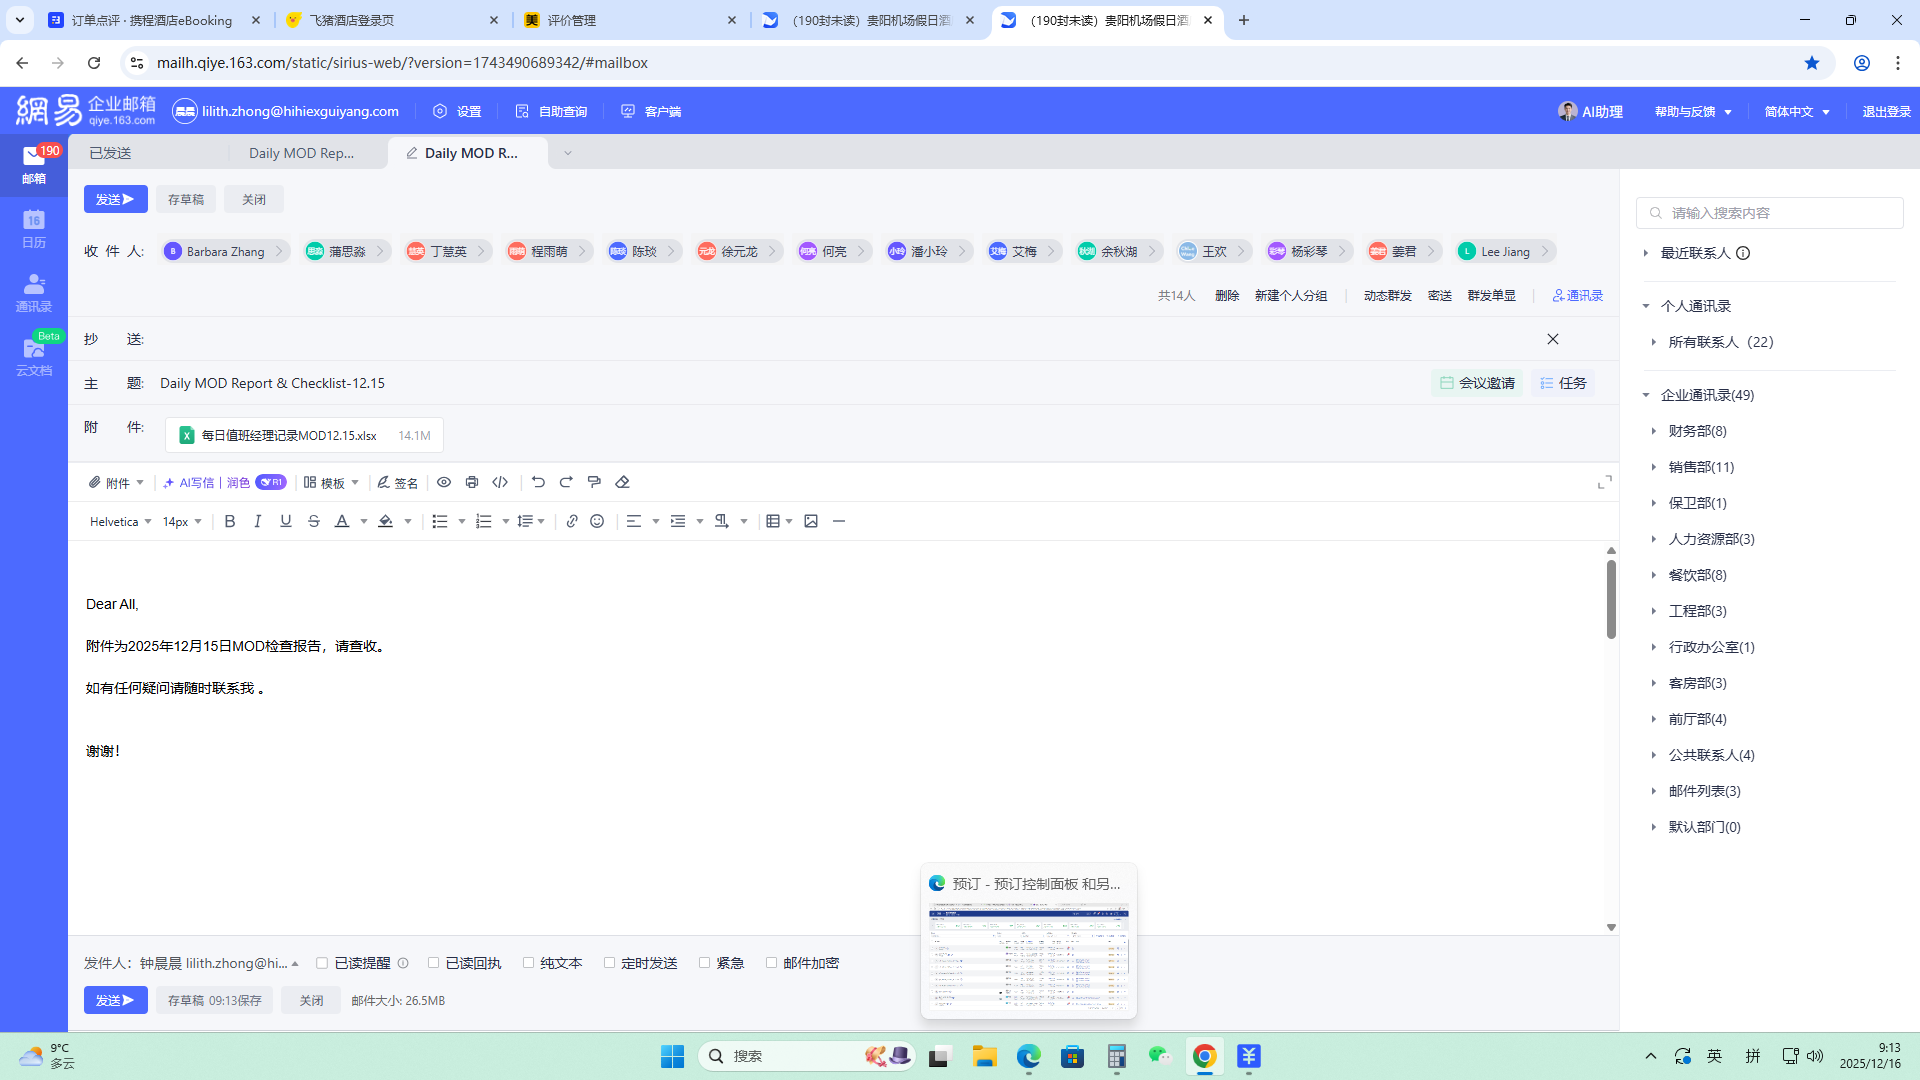1920x1080 pixels.
Task: Click the insert image icon
Action: coord(811,521)
